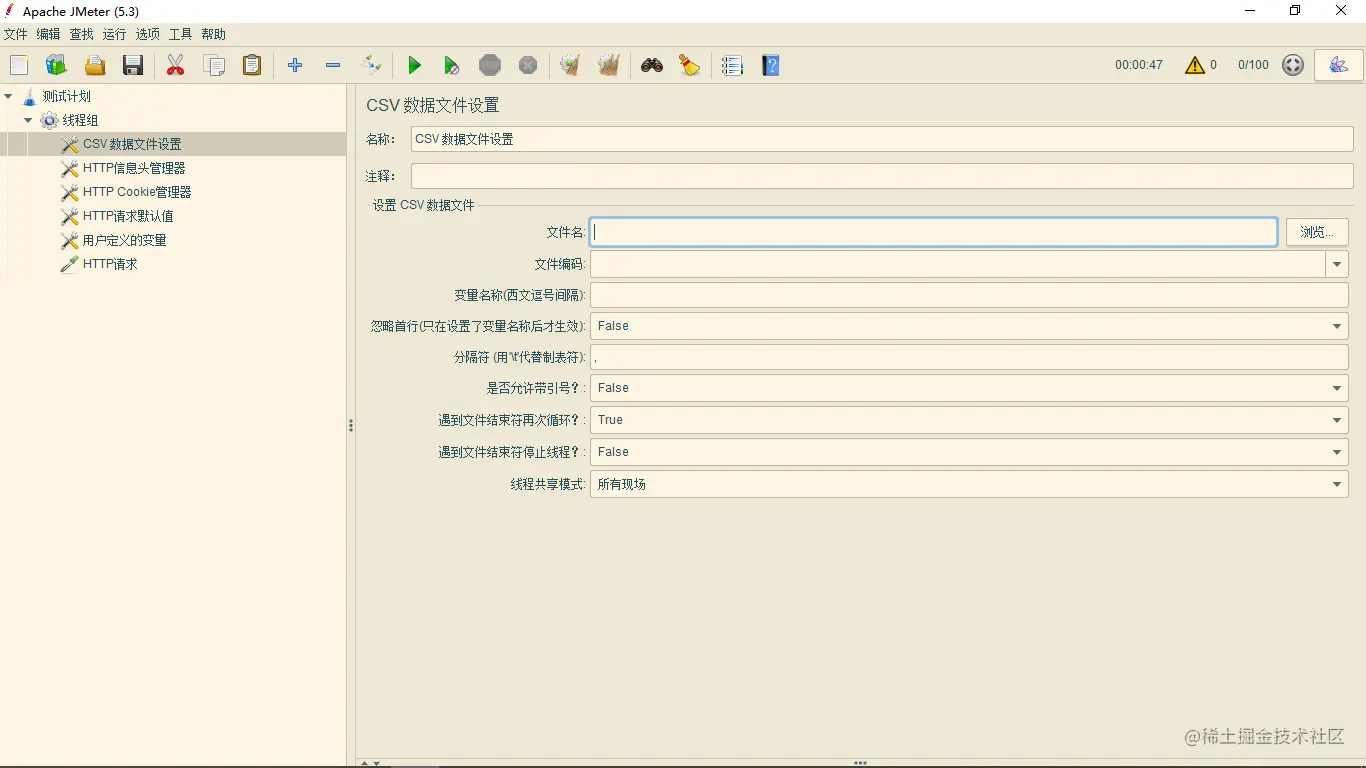This screenshot has height=768, width=1366.
Task: Click the Paste clipboard toolbar icon
Action: pyautogui.click(x=251, y=65)
